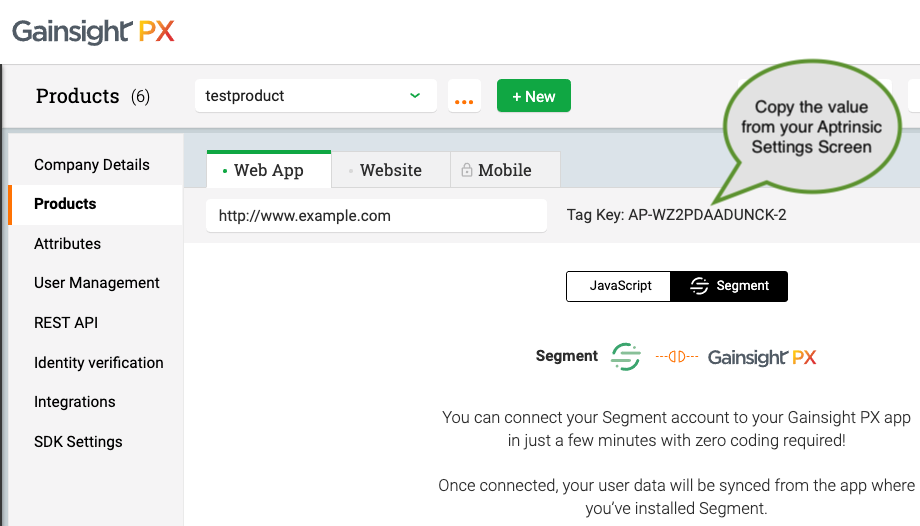Create a new product with New button

coord(533,96)
